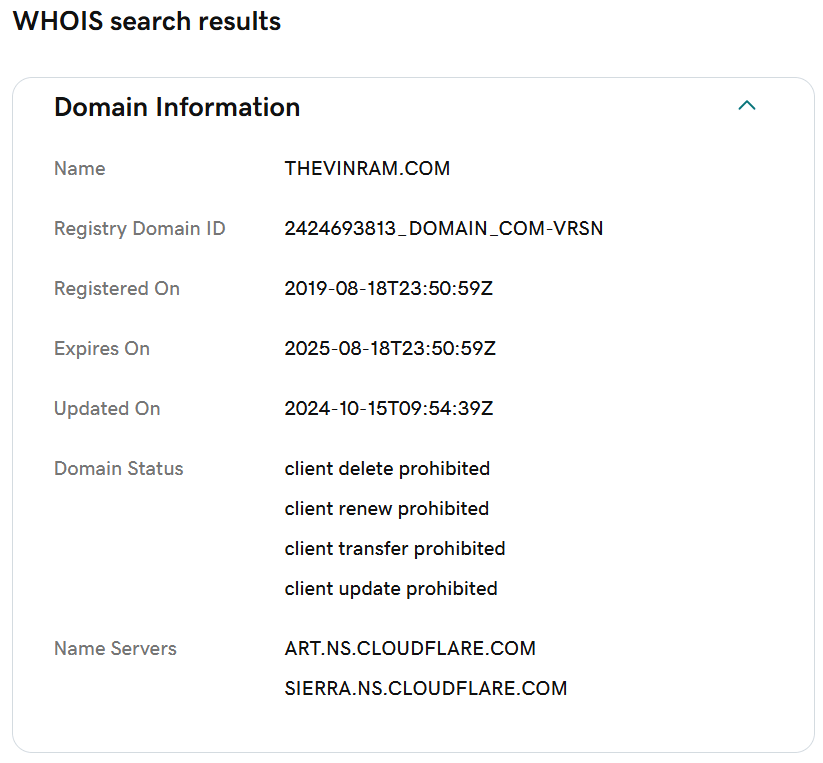The width and height of the screenshot is (823, 763).
Task: Click the Name field label
Action: click(x=80, y=168)
